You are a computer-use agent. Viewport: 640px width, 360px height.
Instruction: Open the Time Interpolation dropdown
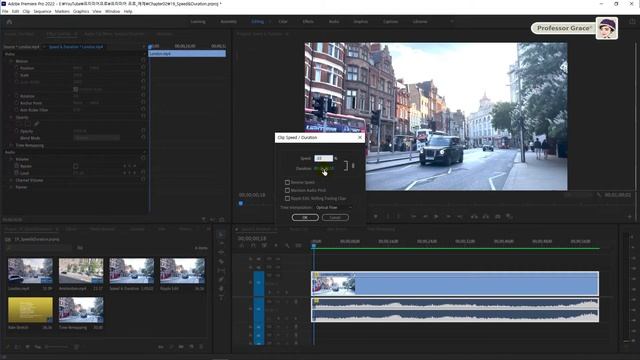(333, 207)
